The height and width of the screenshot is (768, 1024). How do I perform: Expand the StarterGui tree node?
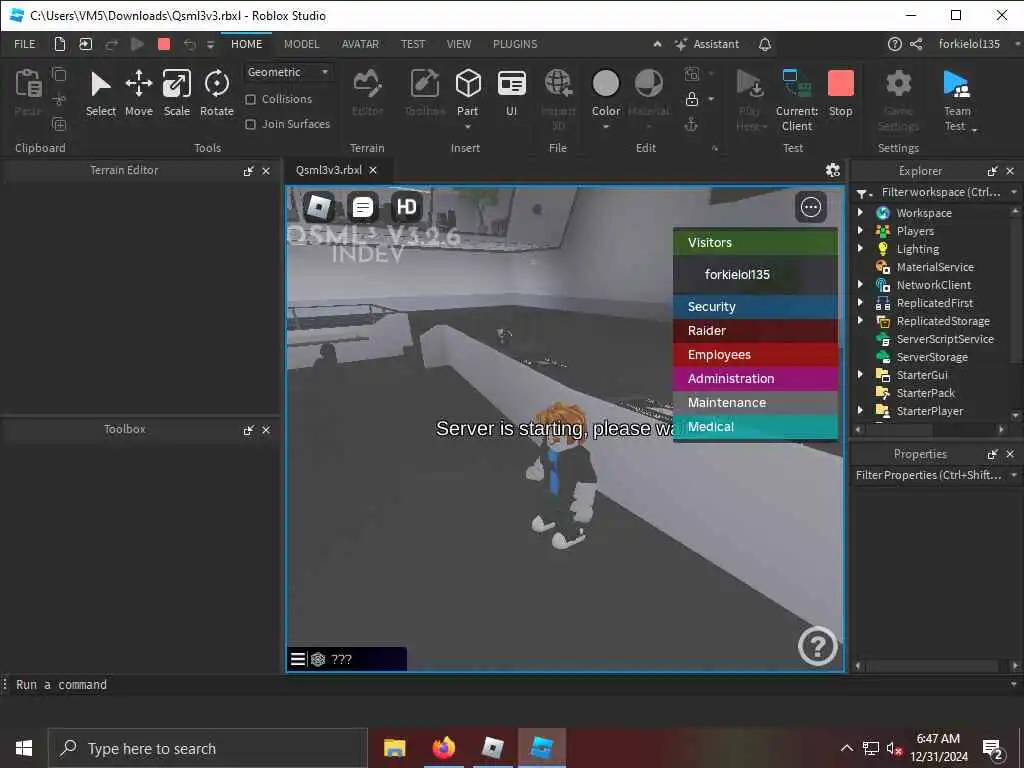860,374
